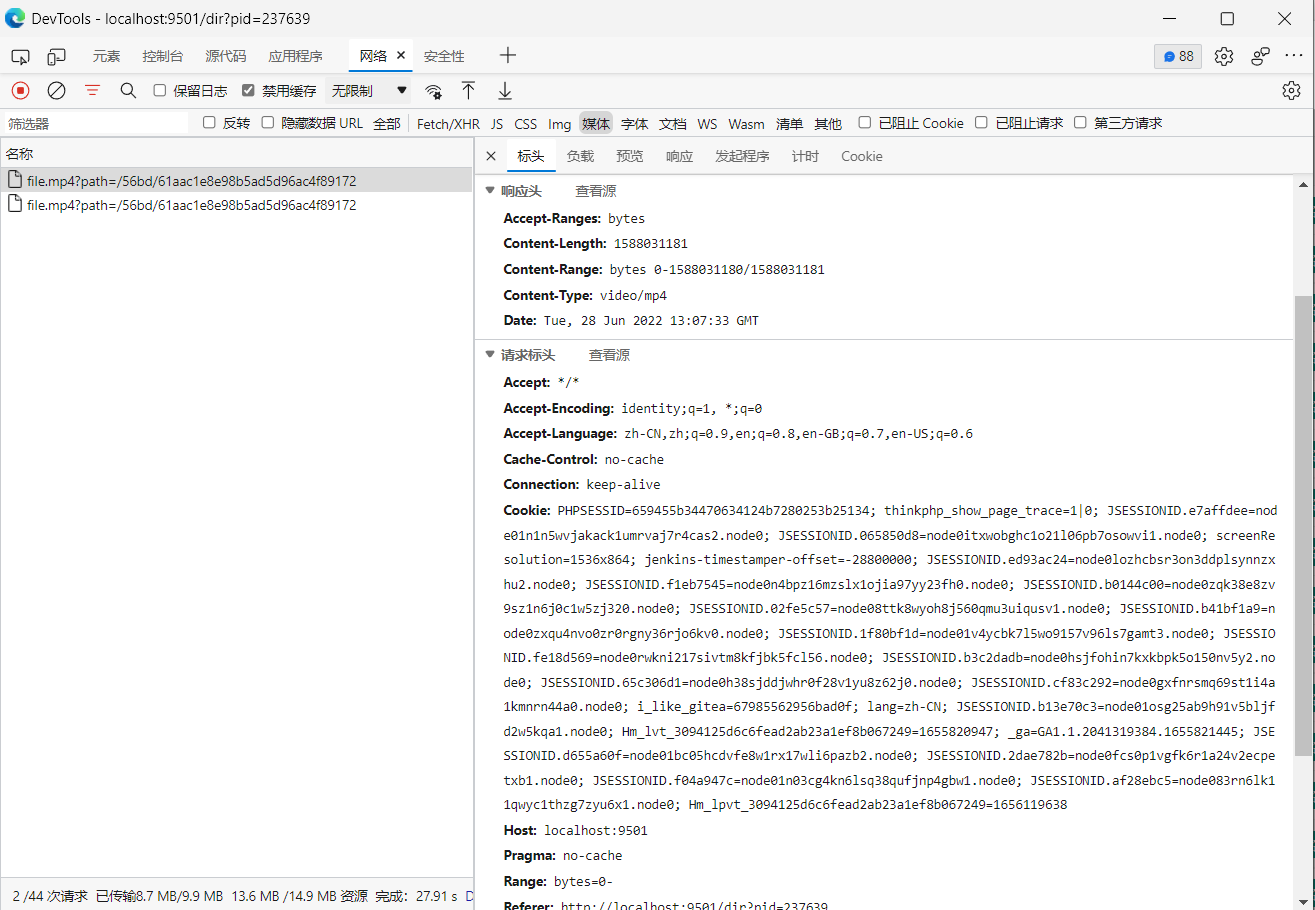Open the network search magnifier
The image size is (1315, 910).
pos(128,91)
